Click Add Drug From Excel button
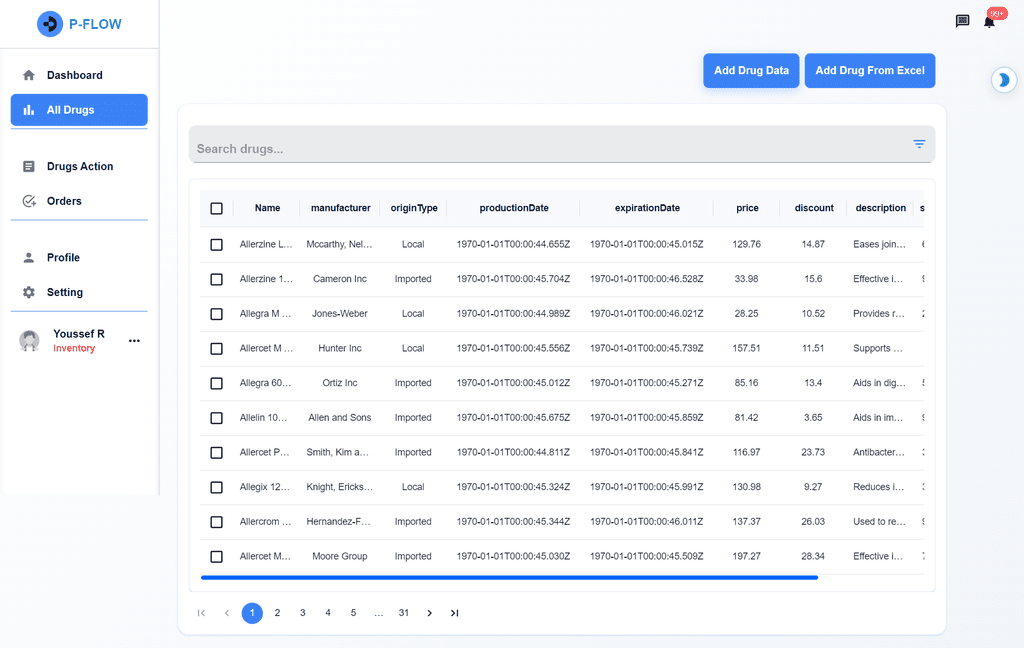 pyautogui.click(x=870, y=71)
